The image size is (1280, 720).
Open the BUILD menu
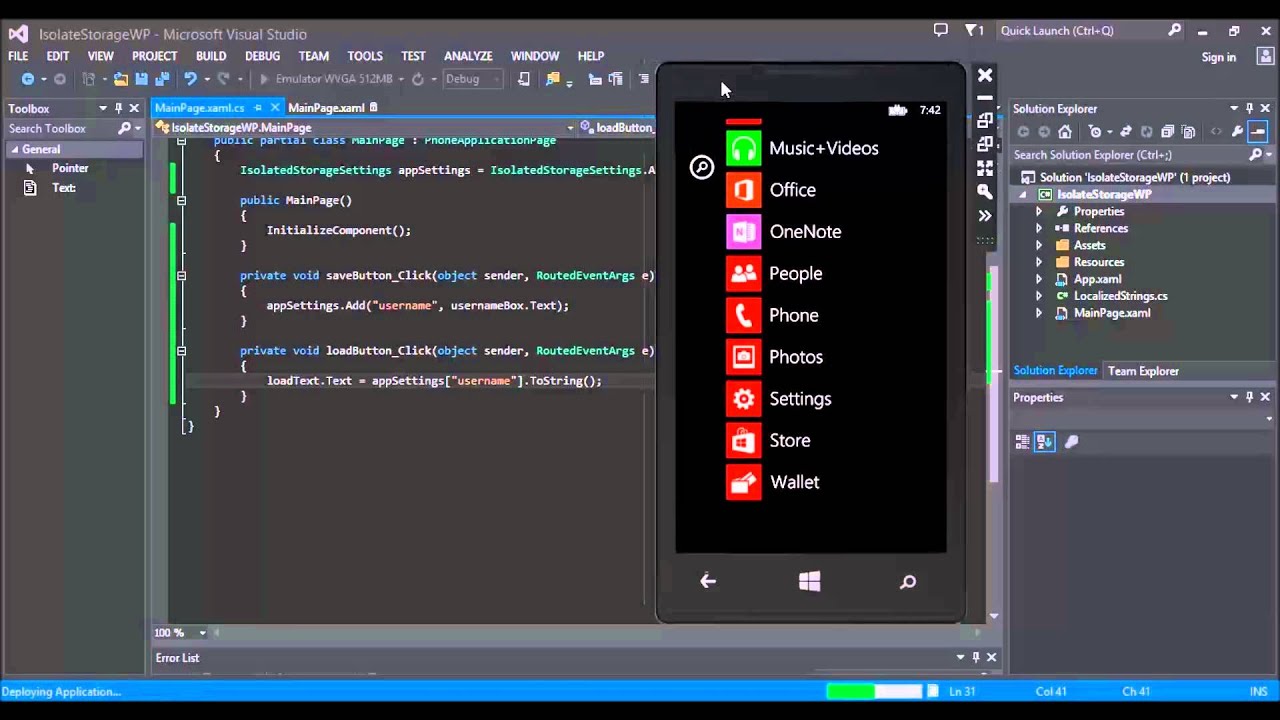211,56
